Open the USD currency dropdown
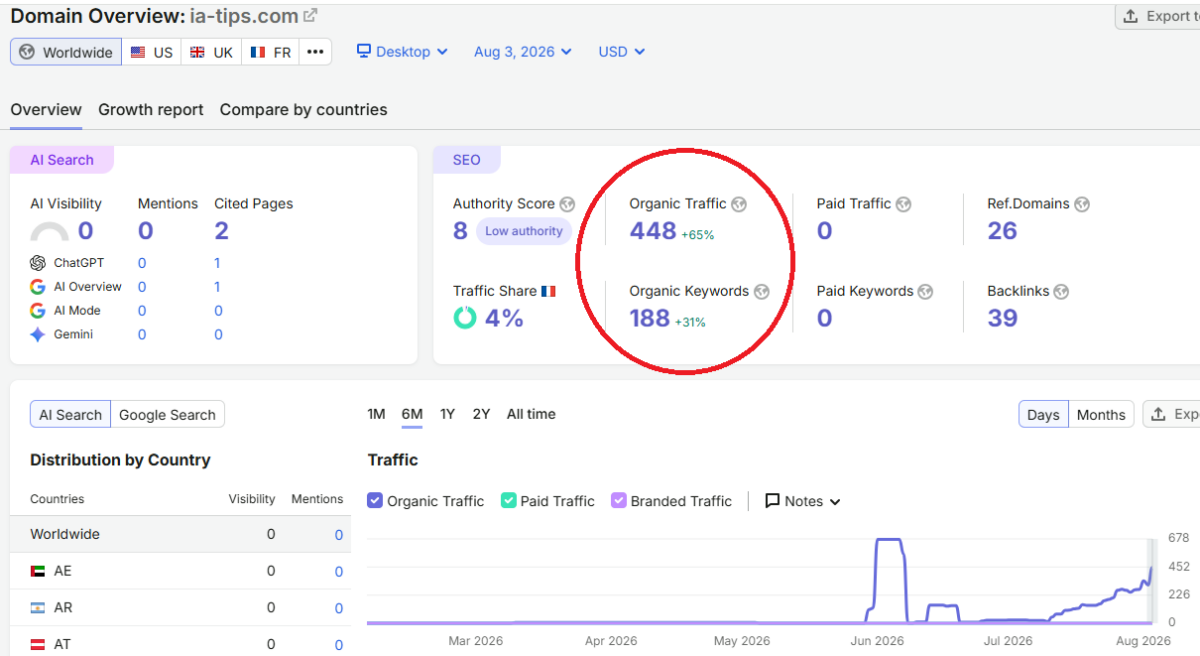This screenshot has width=1200, height=656. click(622, 52)
